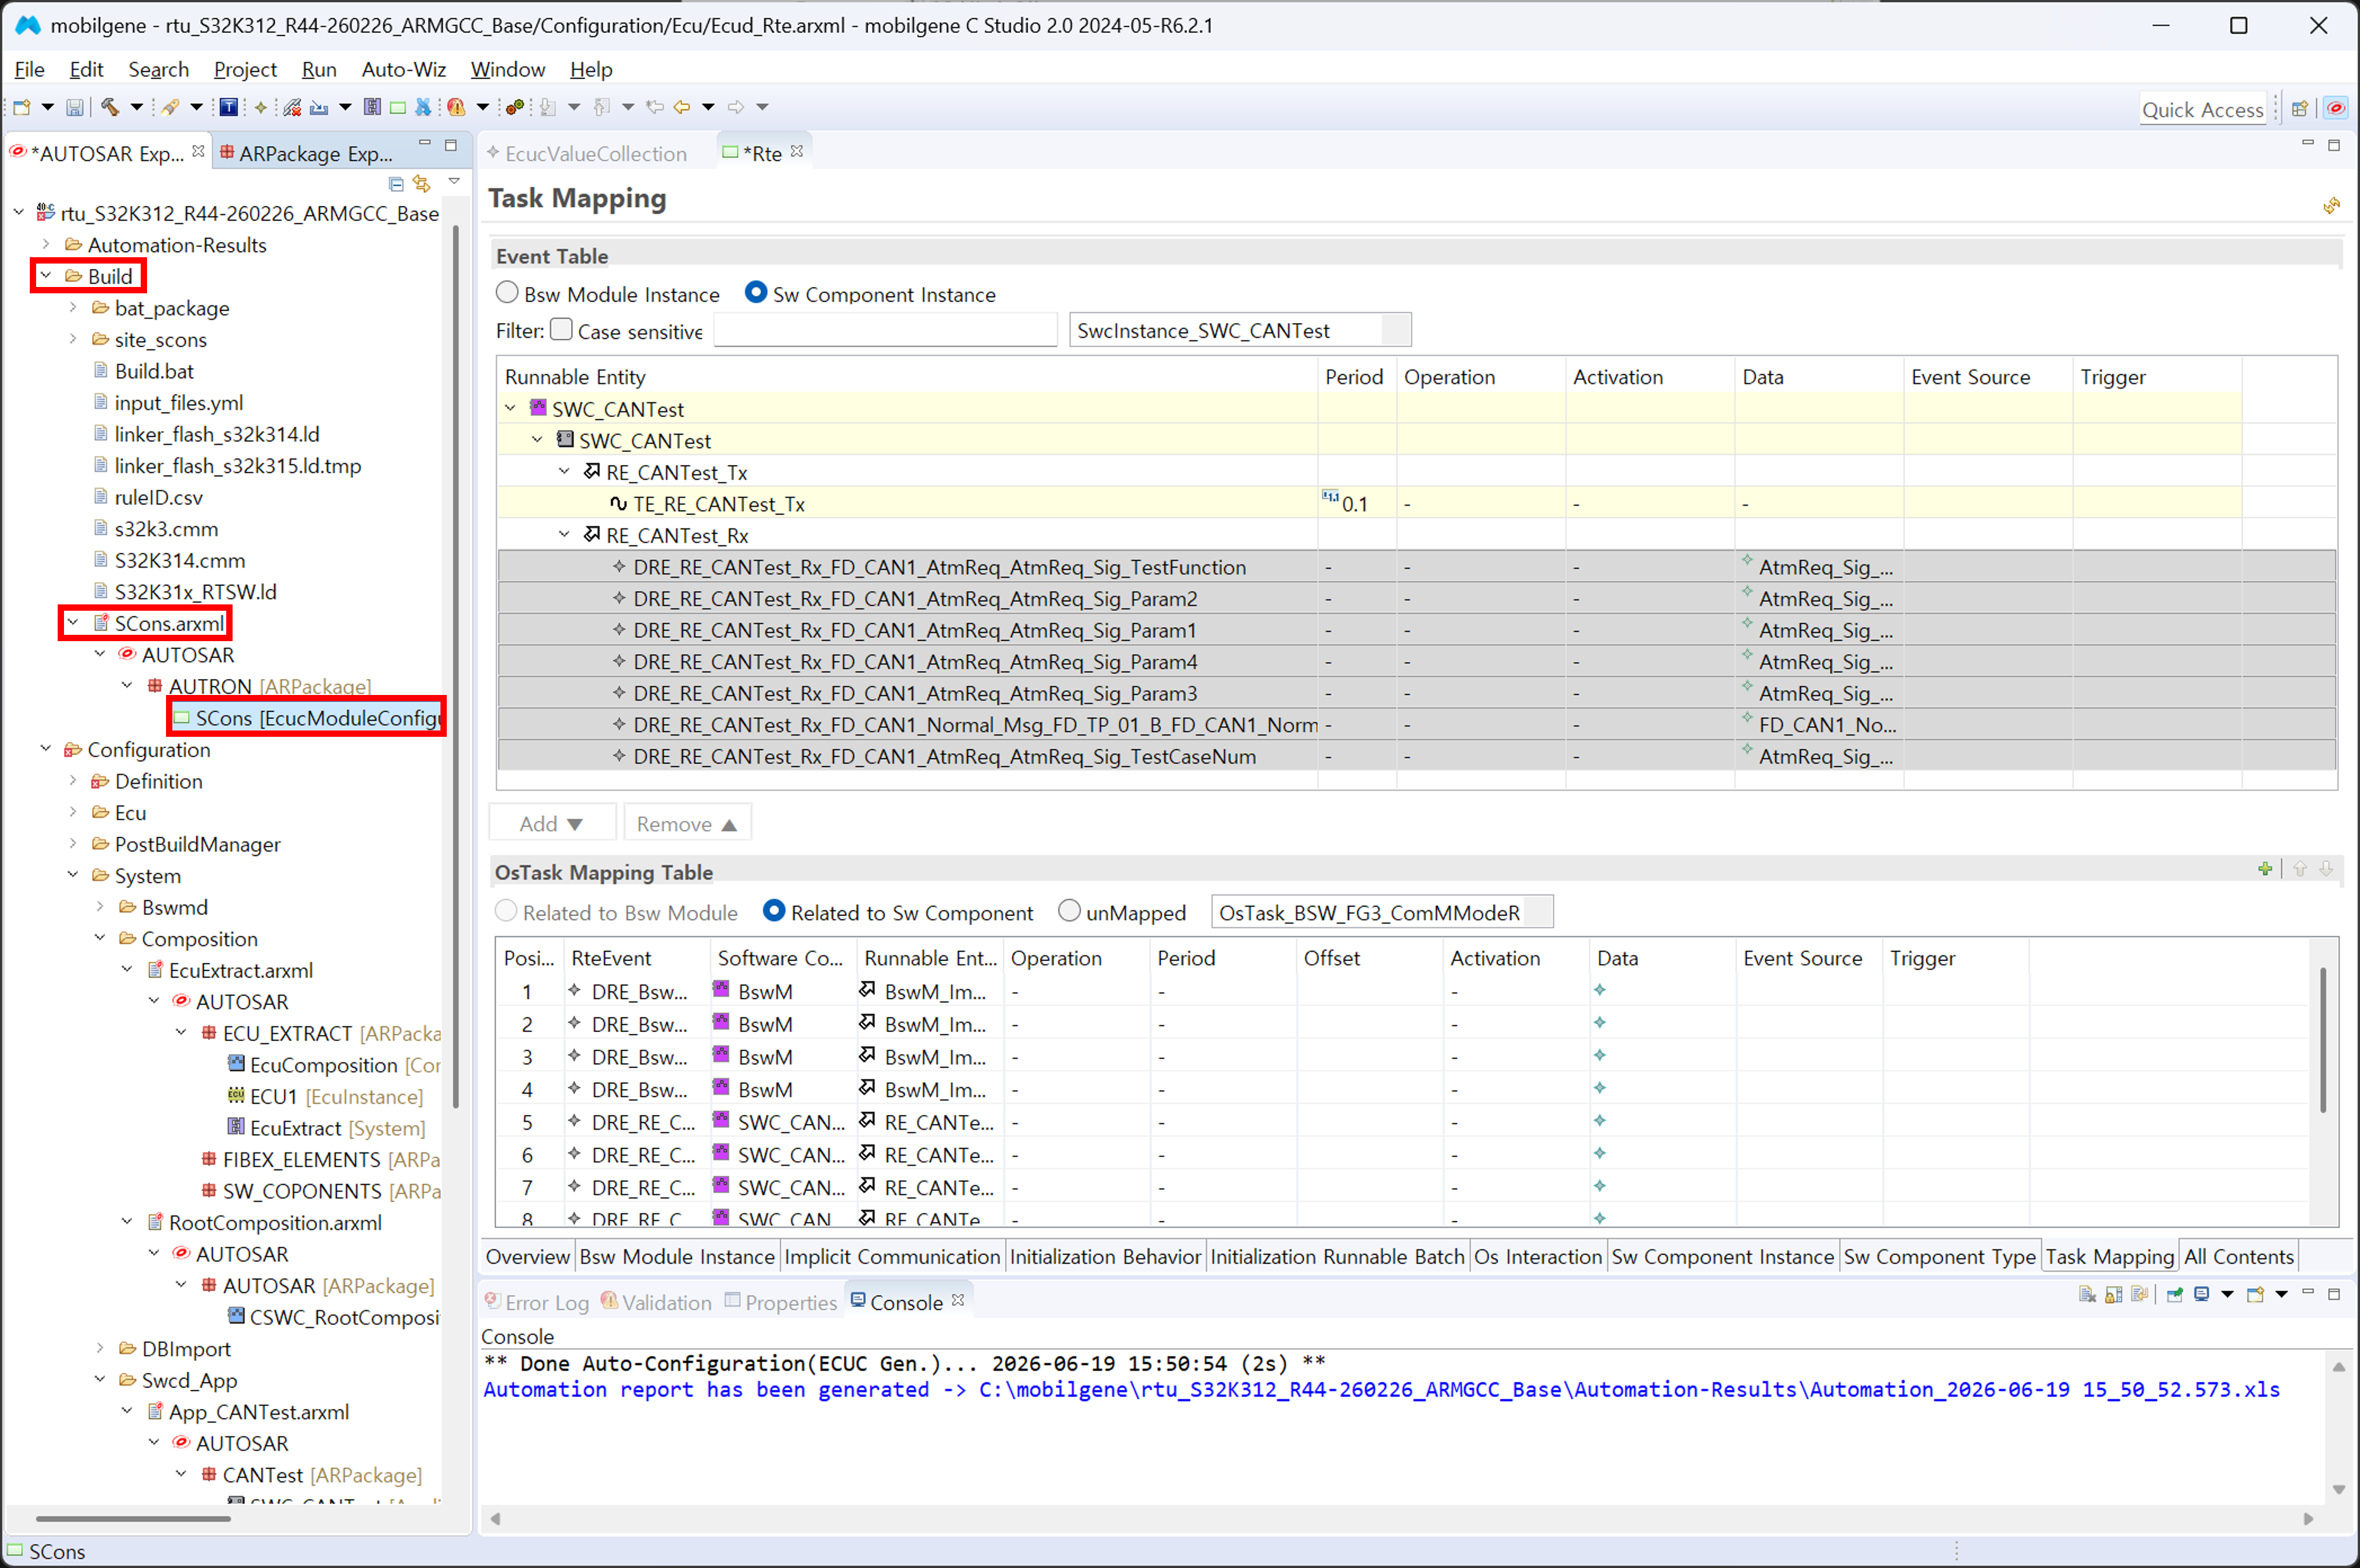Screen dimensions: 2360x1568
Task: Select Bsw Module Instance radio button
Action: coord(508,294)
